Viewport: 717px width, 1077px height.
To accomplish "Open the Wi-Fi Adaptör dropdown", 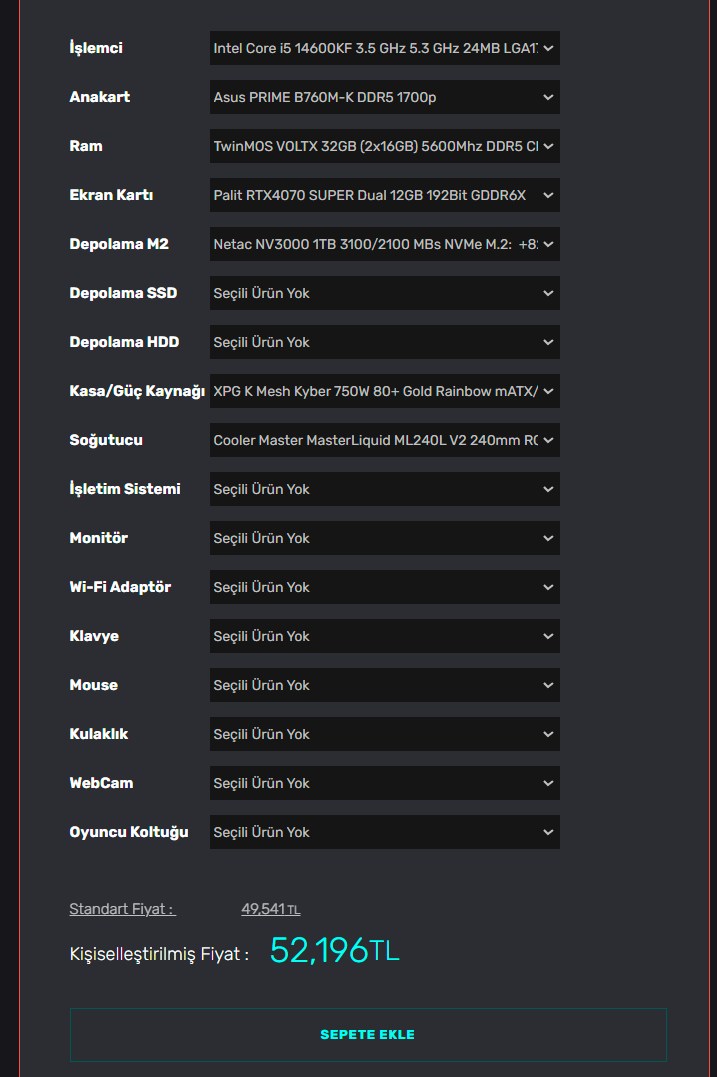I will tap(384, 587).
